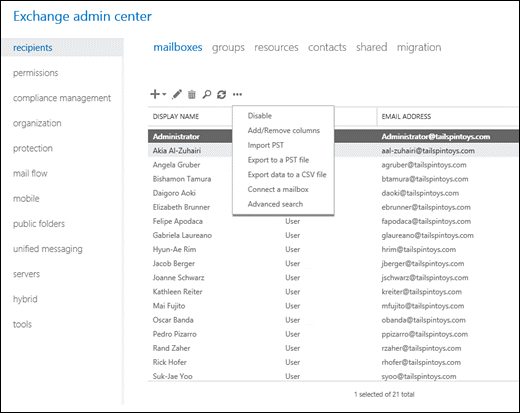Viewport: 520px width, 413px height.
Task: Click the refresh icon in the toolbar
Action: pos(222,94)
